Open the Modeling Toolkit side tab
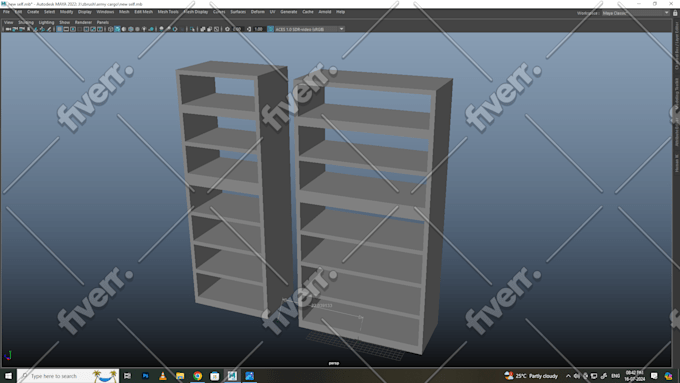680x383 pixels. [x=676, y=93]
